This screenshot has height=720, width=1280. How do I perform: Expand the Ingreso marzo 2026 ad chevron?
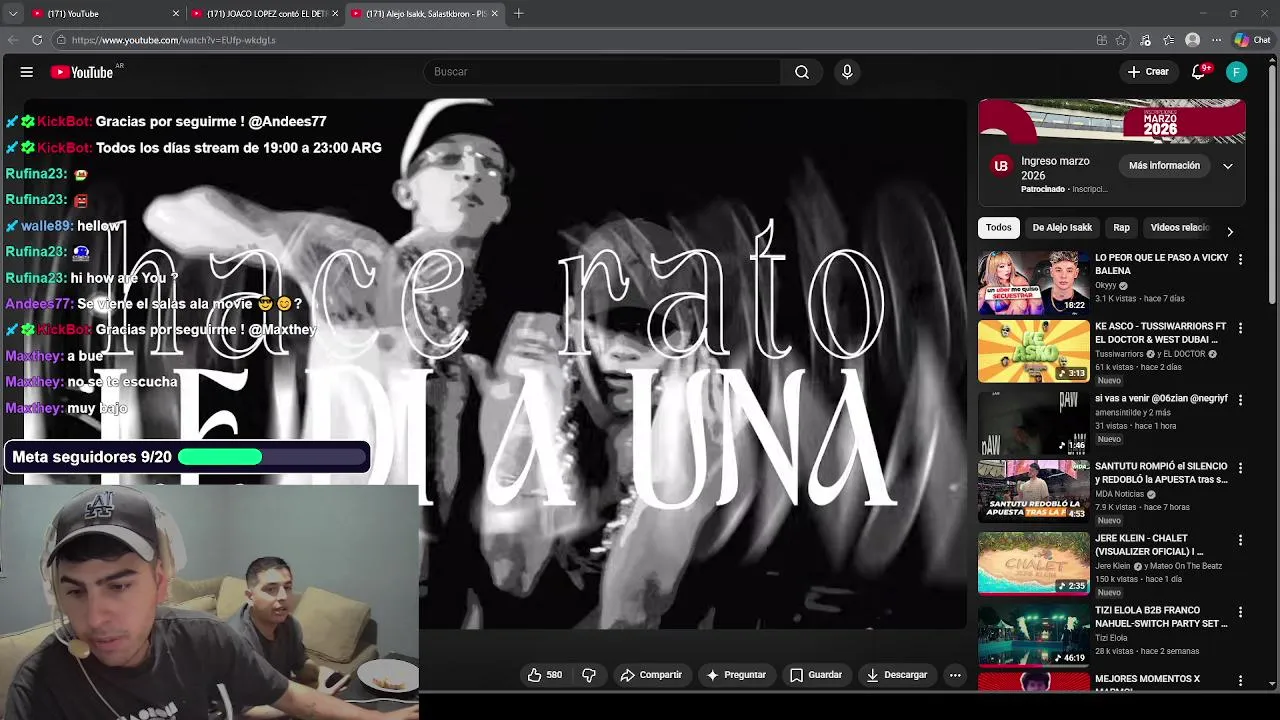[1228, 166]
